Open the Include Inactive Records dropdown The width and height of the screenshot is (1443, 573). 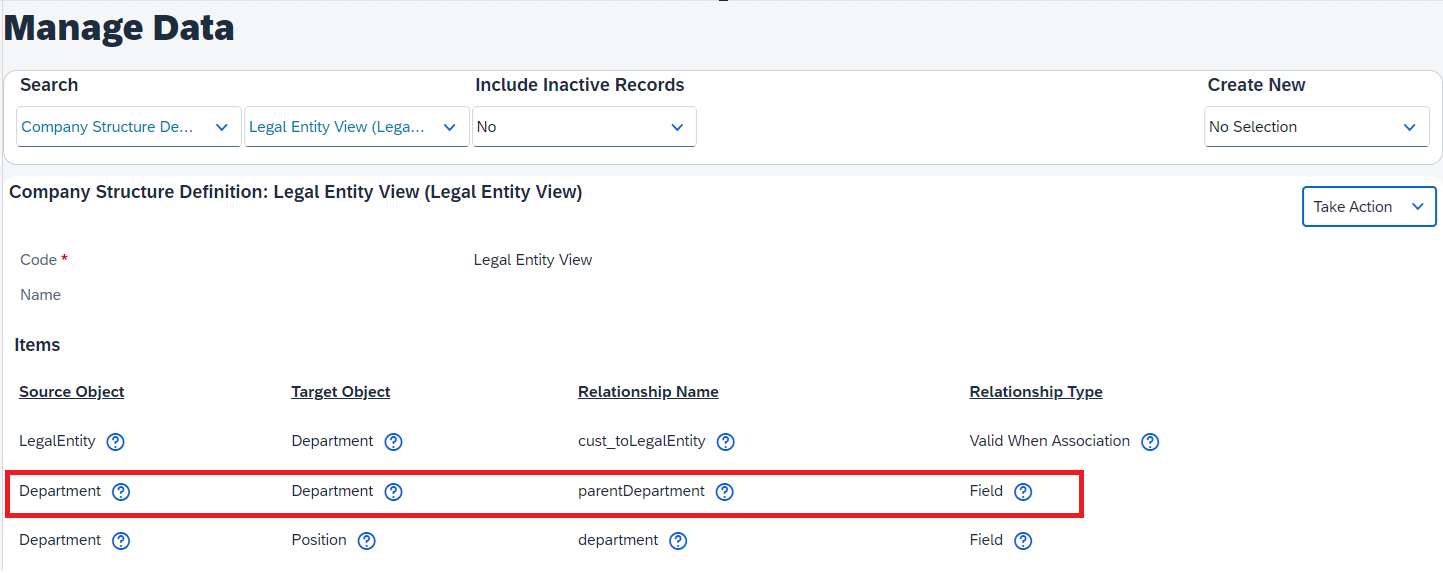point(584,127)
